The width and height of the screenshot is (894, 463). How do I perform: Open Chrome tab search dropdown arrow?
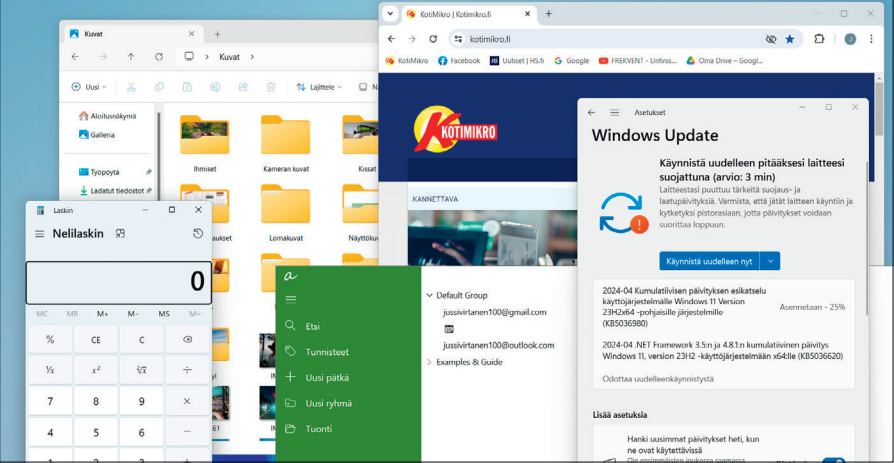point(389,14)
